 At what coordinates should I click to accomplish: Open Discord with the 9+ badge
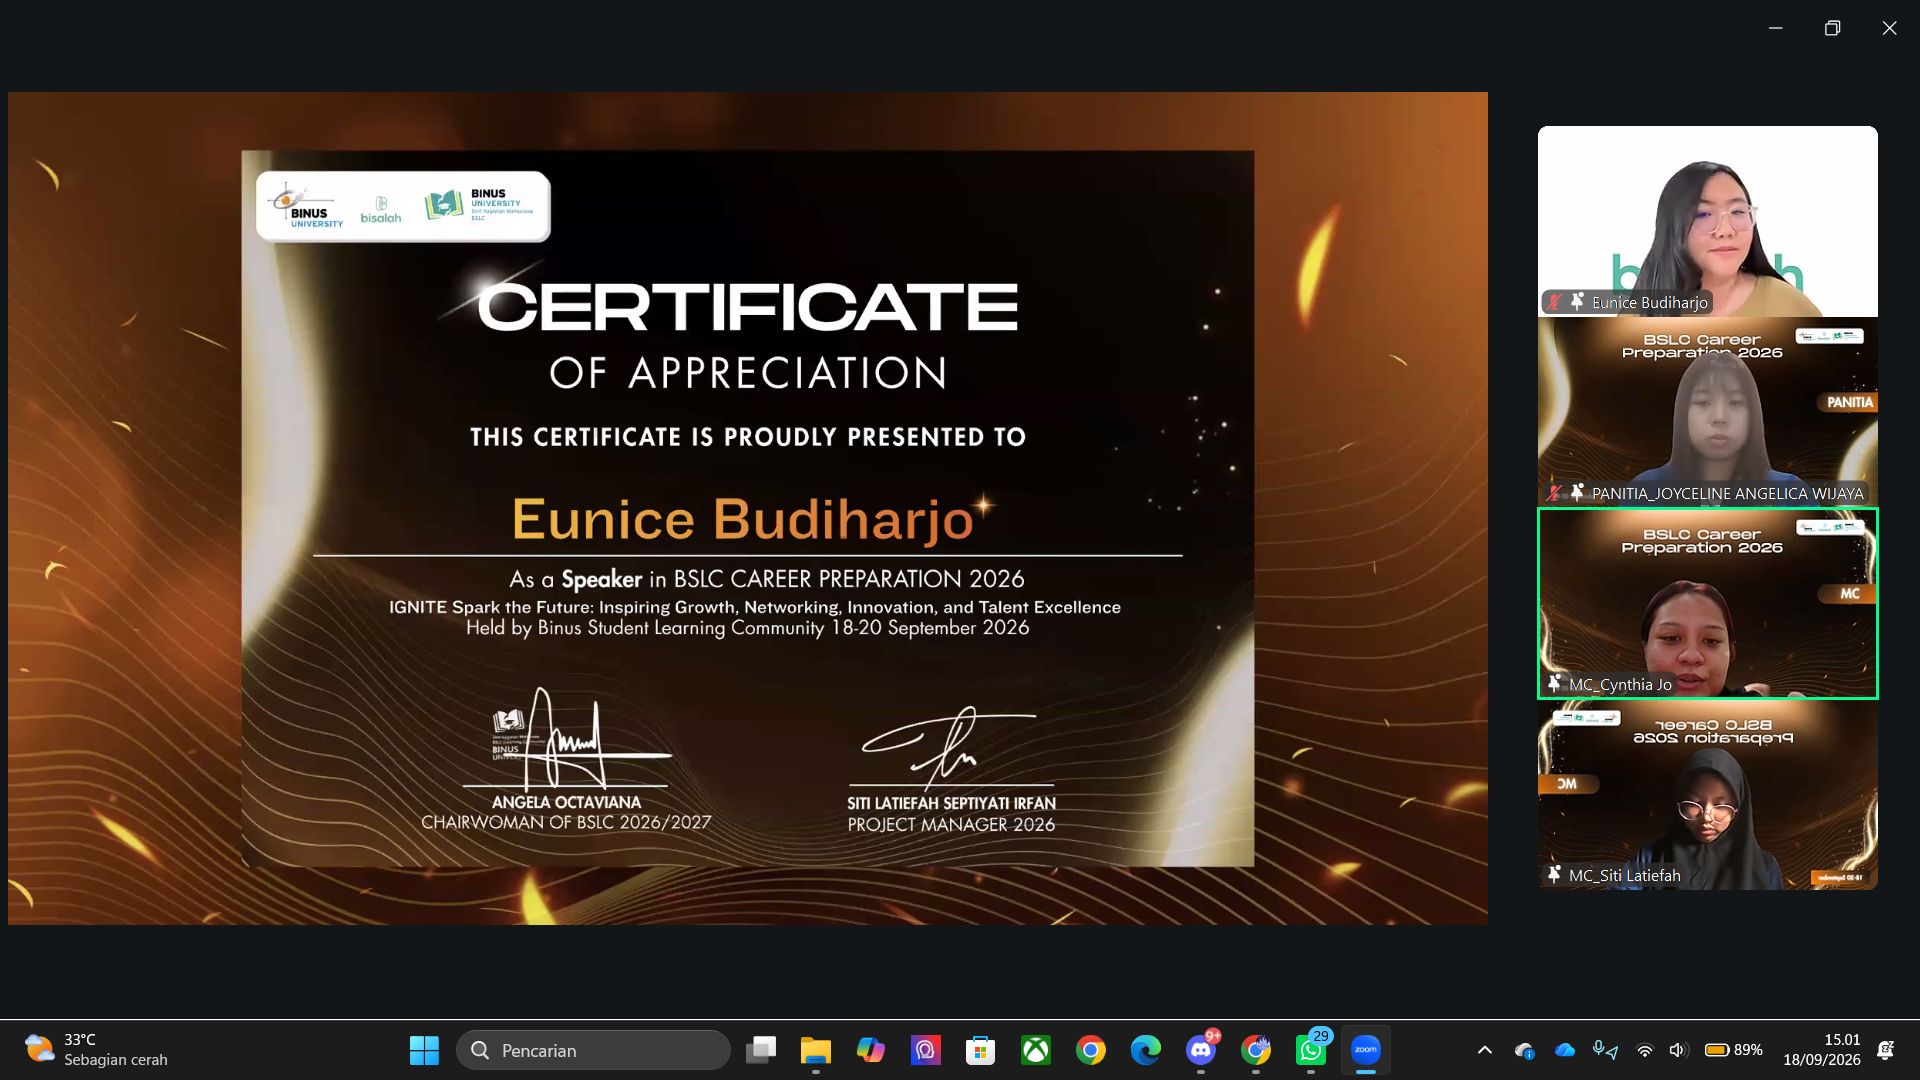(x=1201, y=1050)
